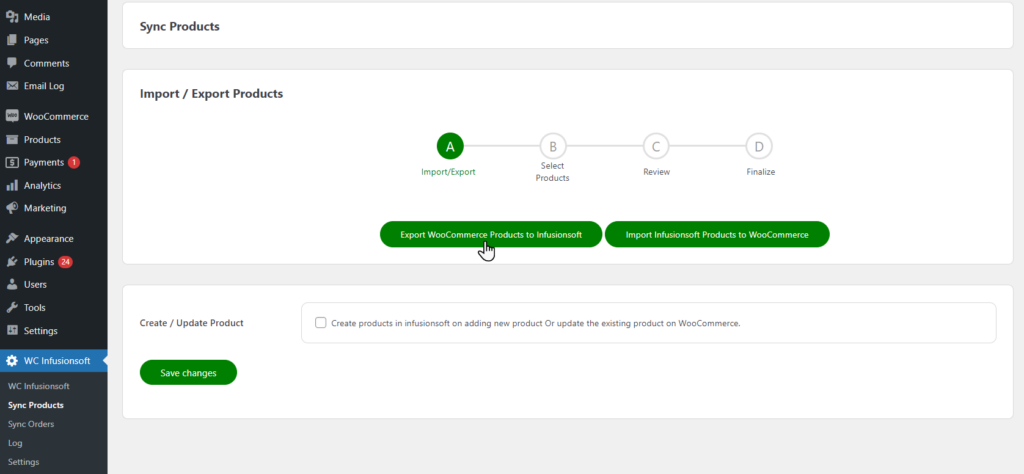
Task: Click the Comments speech bubble icon
Action: [12, 63]
